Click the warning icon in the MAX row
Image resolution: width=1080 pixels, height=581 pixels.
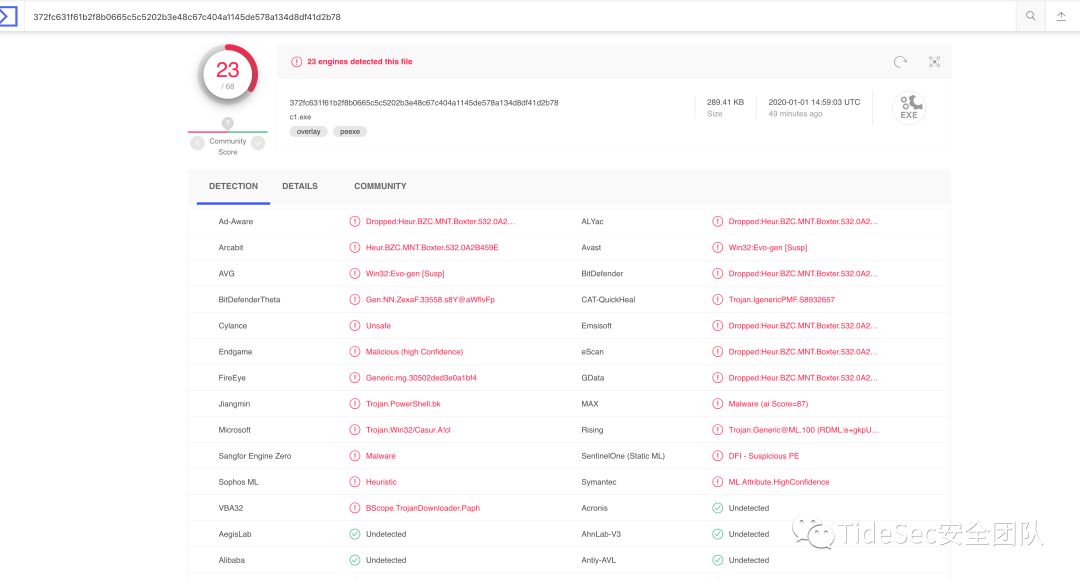pos(718,404)
